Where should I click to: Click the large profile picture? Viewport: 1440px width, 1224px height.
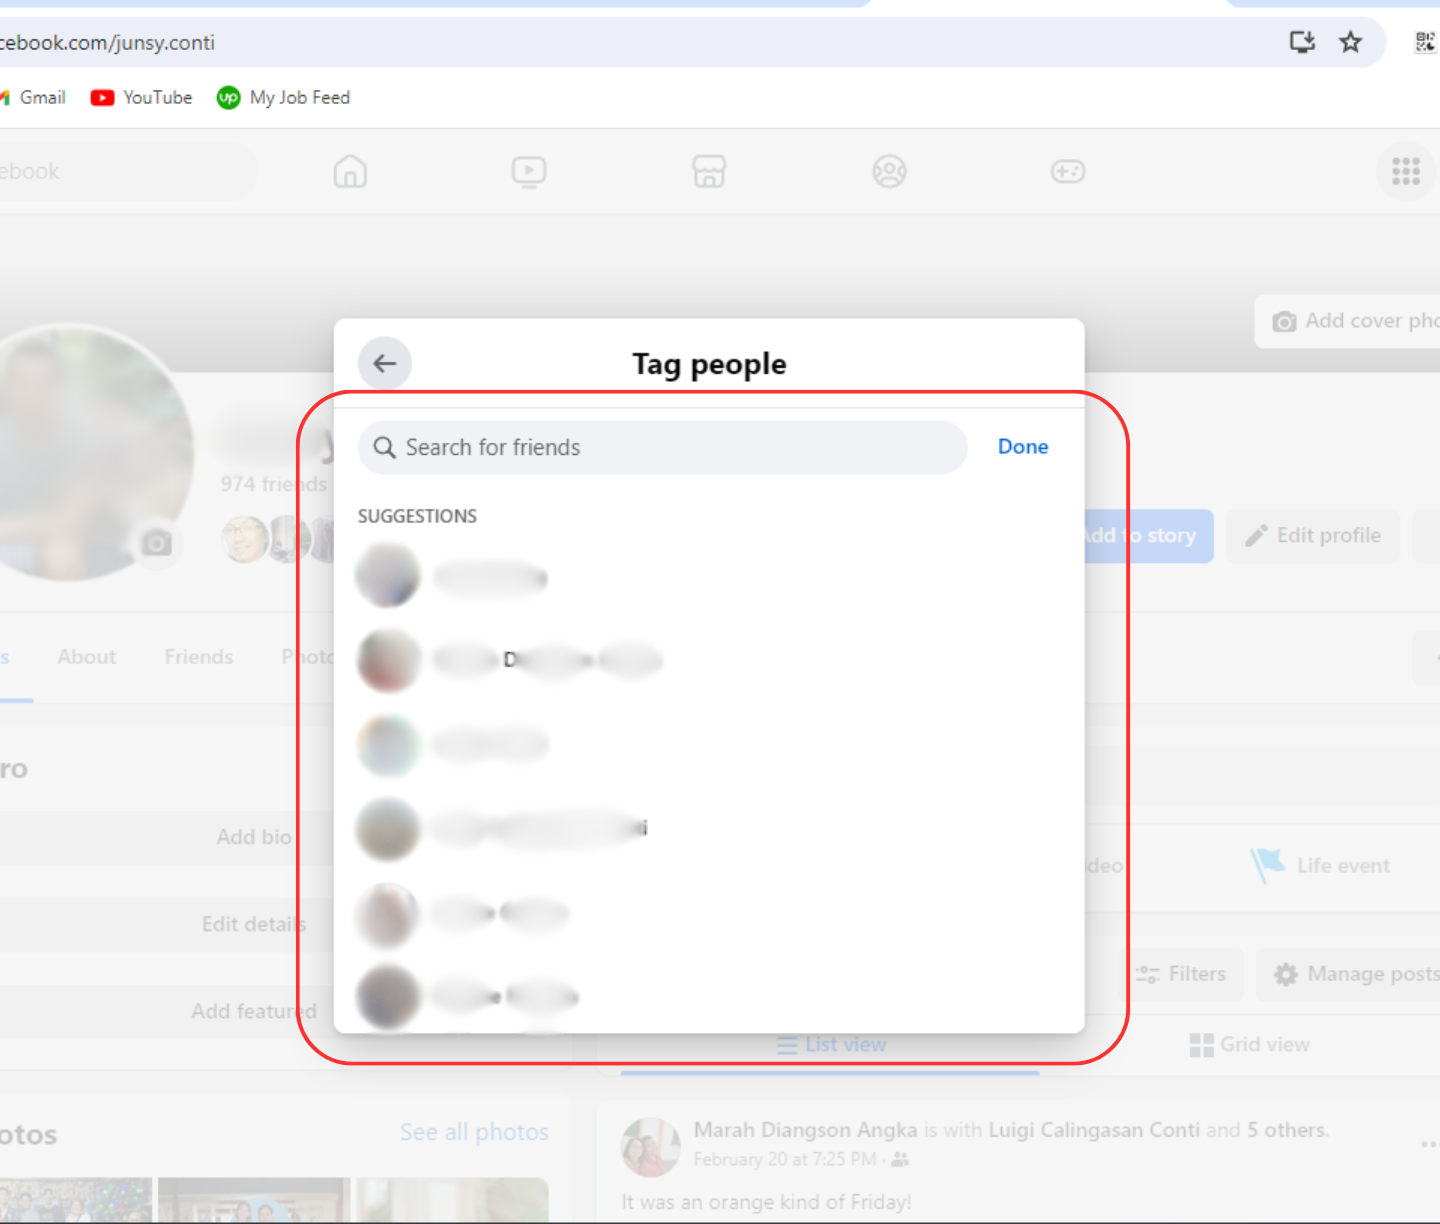pos(70,452)
